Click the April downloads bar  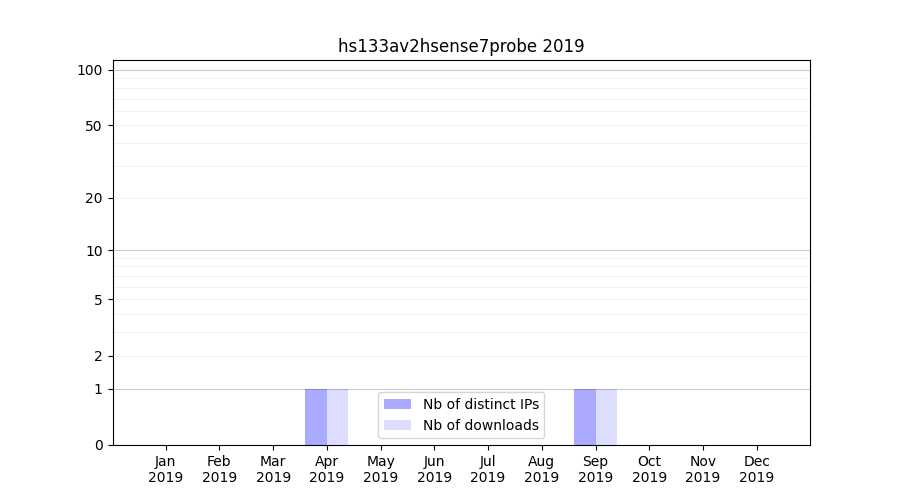tap(338, 417)
